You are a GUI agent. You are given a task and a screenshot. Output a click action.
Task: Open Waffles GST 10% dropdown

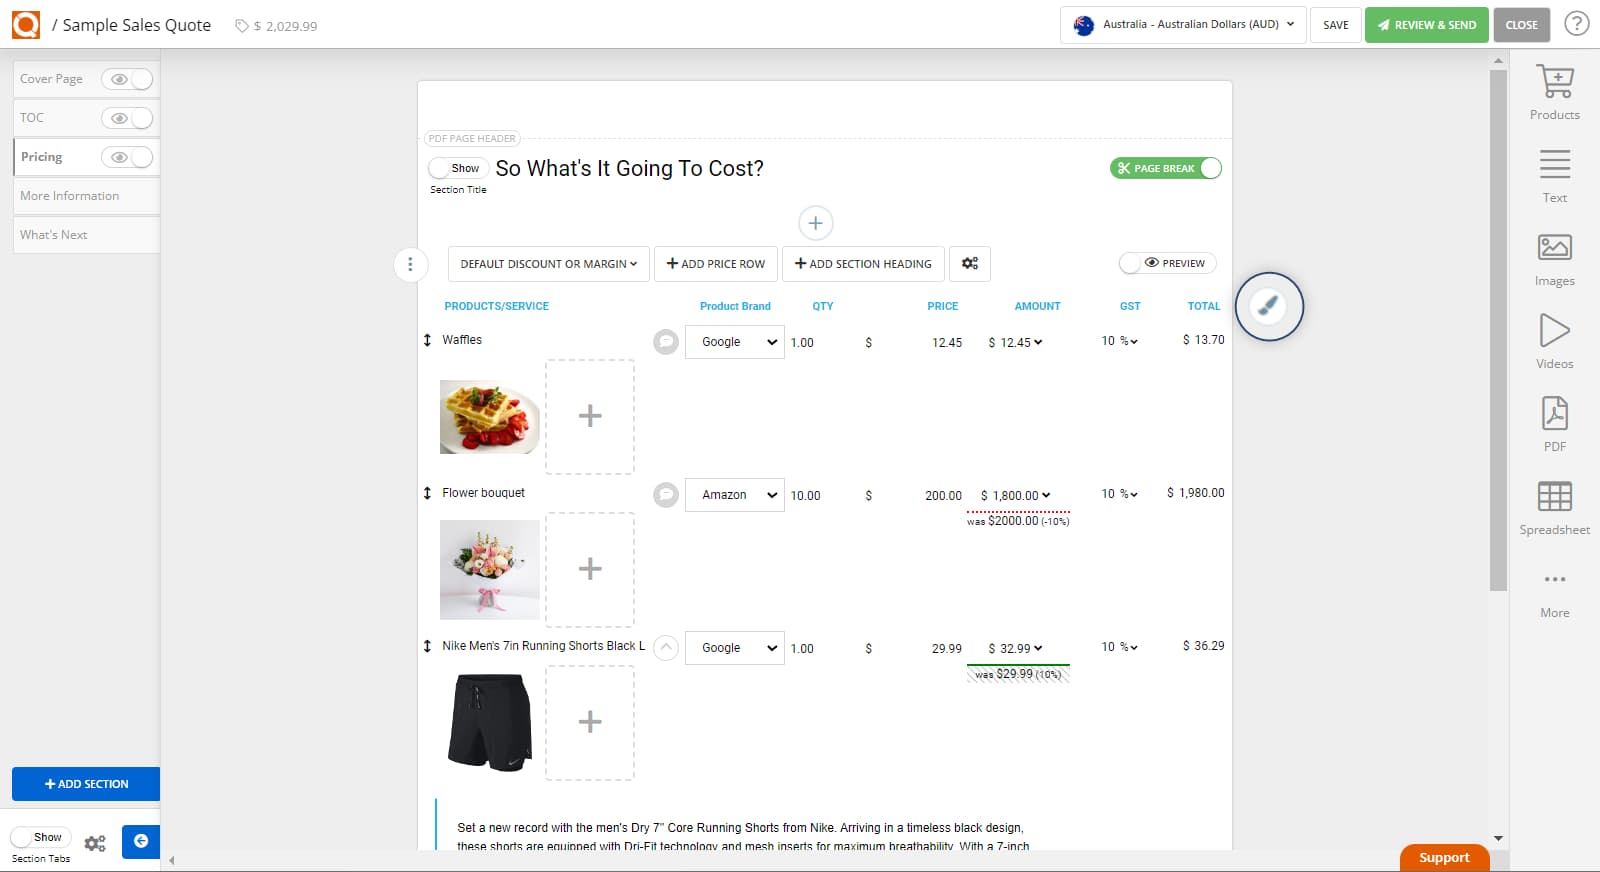click(1120, 341)
